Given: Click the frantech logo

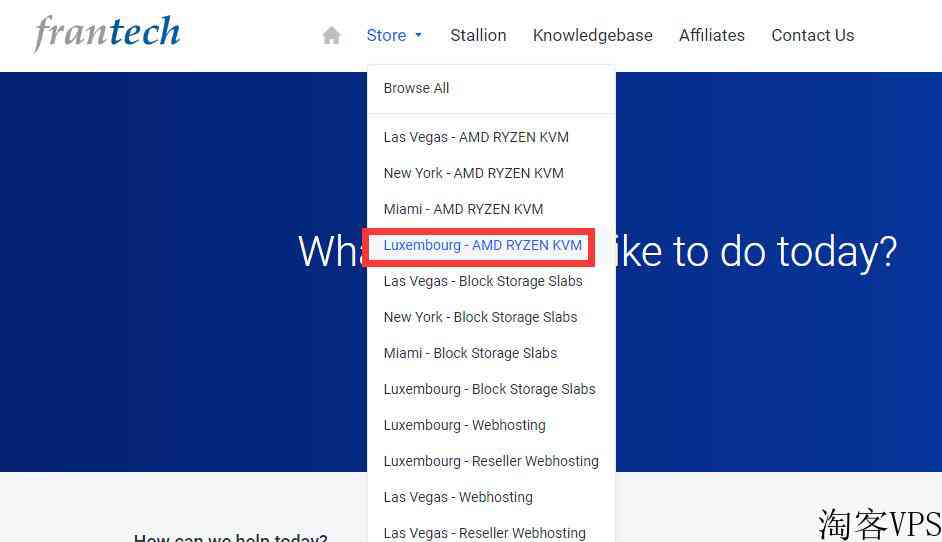Looking at the screenshot, I should tap(107, 33).
